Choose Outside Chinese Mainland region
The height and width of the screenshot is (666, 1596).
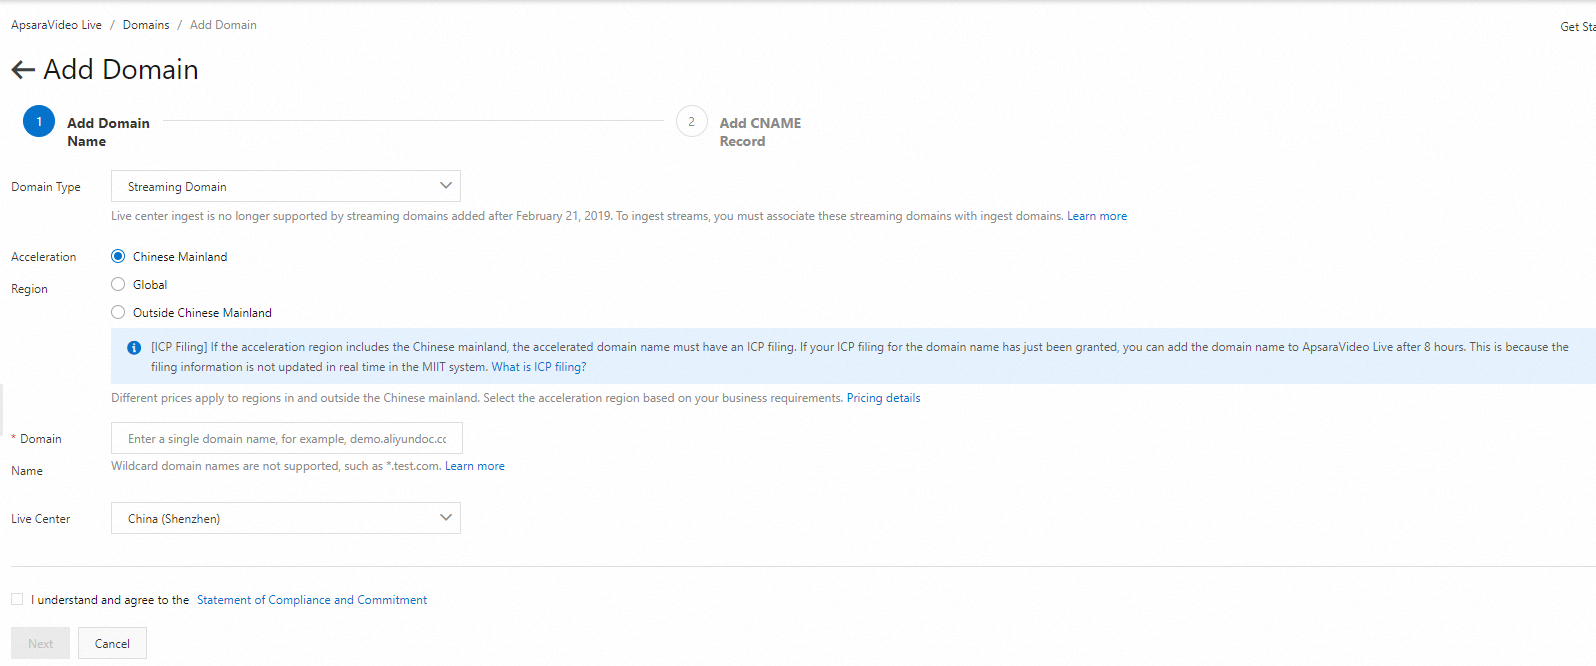point(118,313)
